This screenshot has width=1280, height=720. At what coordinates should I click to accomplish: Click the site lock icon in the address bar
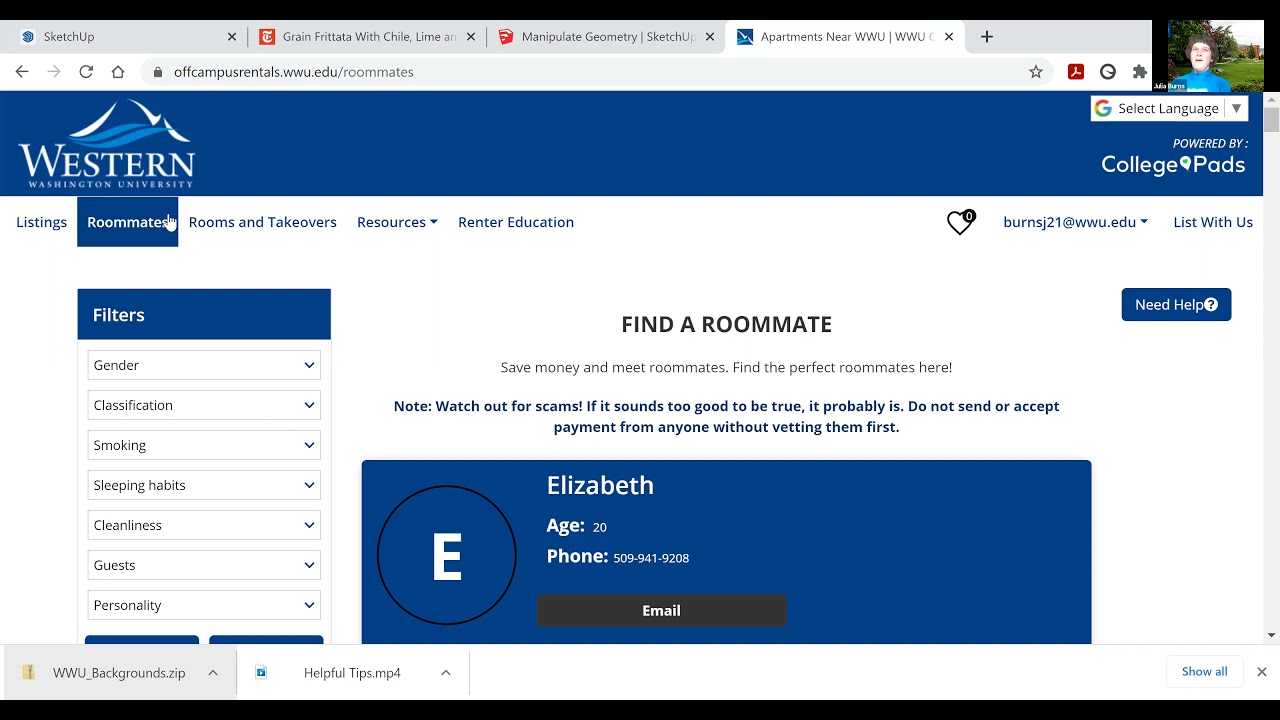pos(157,72)
